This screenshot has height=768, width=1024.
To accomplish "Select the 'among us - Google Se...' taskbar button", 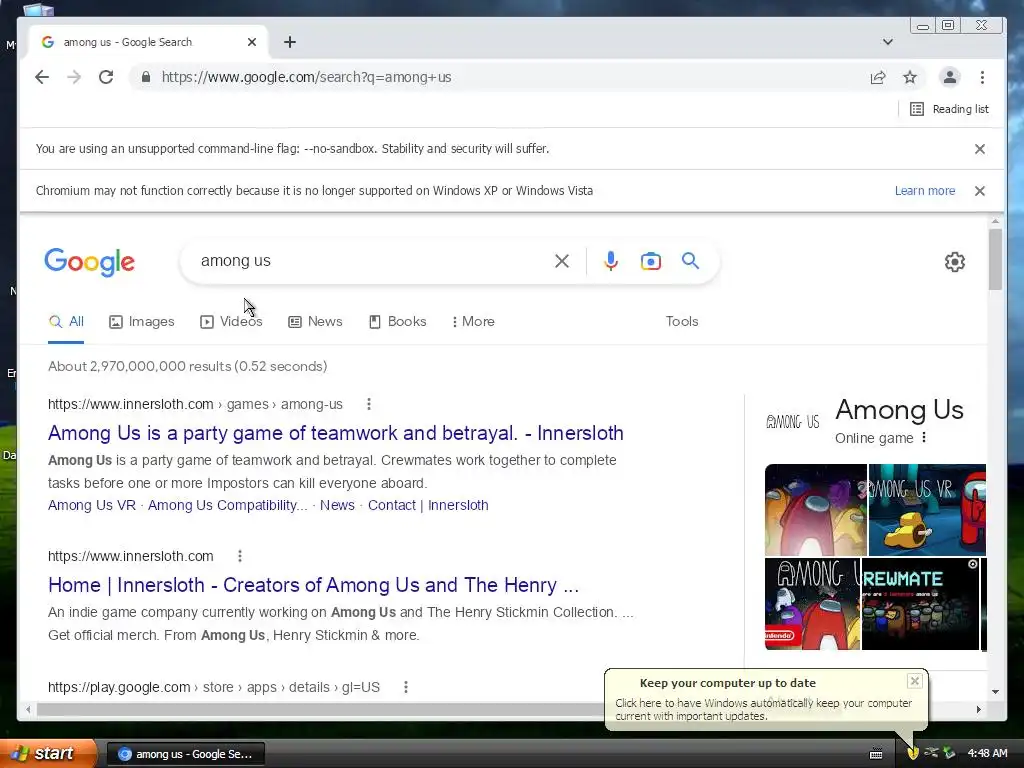I will coord(185,754).
